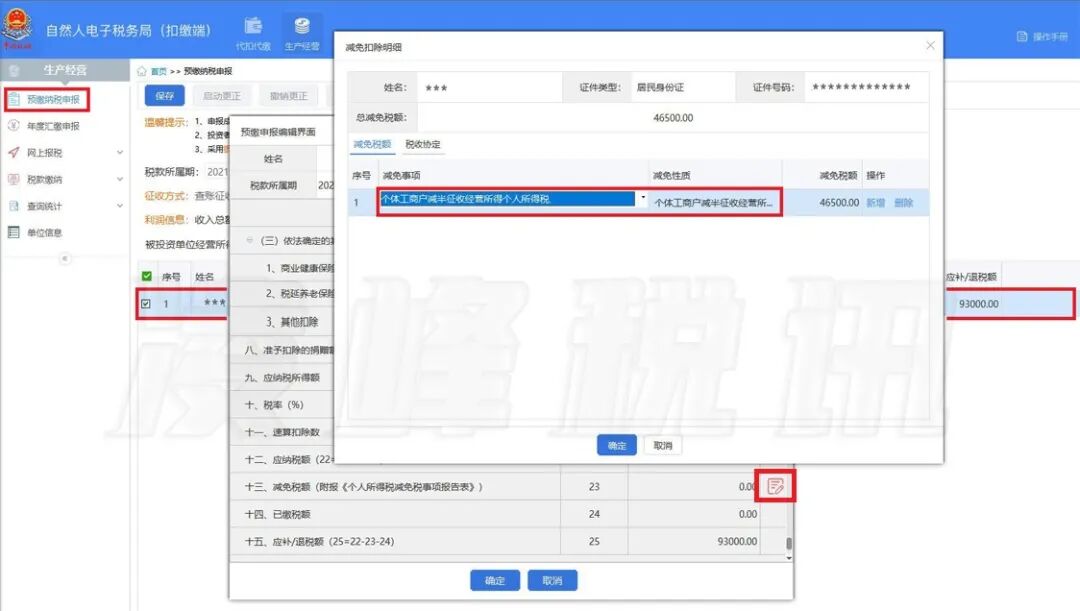This screenshot has width=1080, height=611.
Task: Click 取消 in the 预缴申报编辑界面 dialog
Action: click(552, 581)
